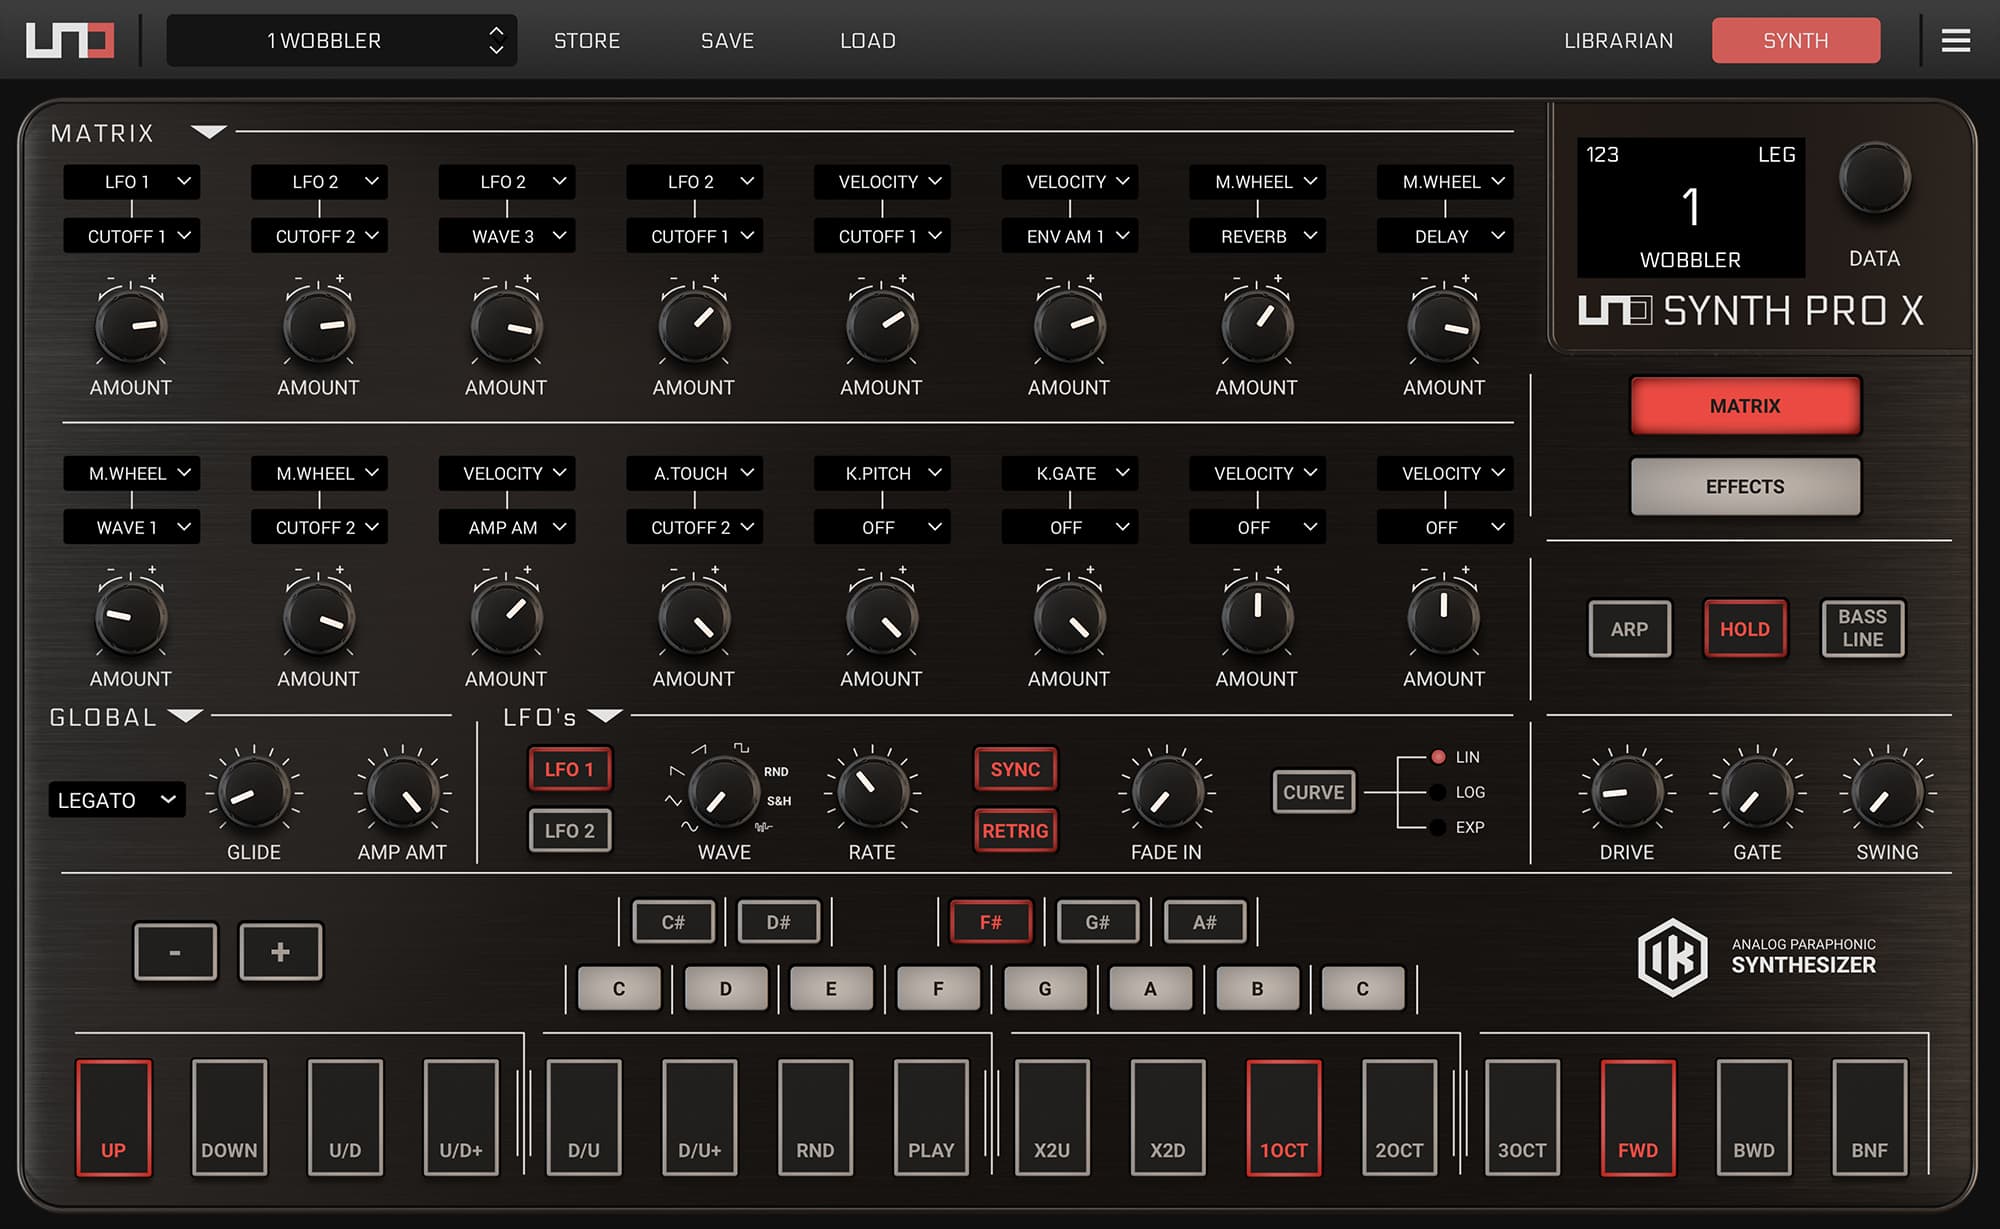Screen dimensions: 2000x1229
Task: Open the first LFO 1 source dropdown
Action: coord(131,181)
